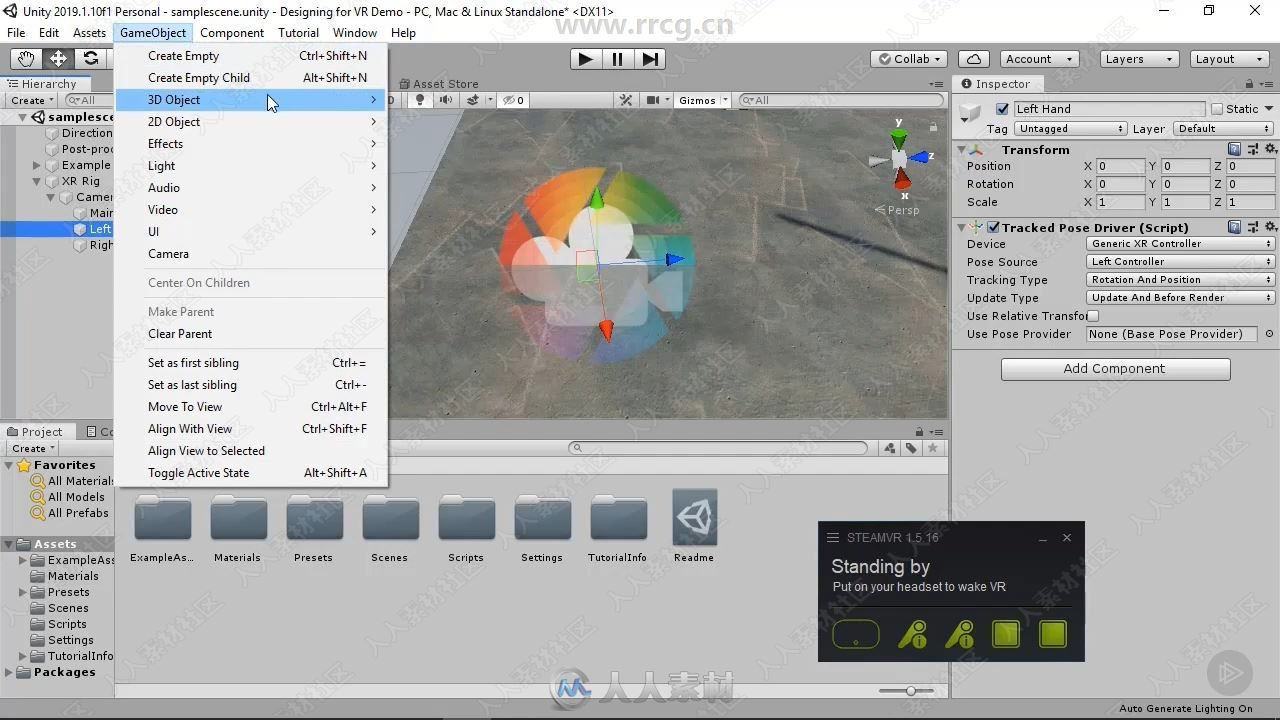
Task: Click the scene search field
Action: tap(841, 100)
